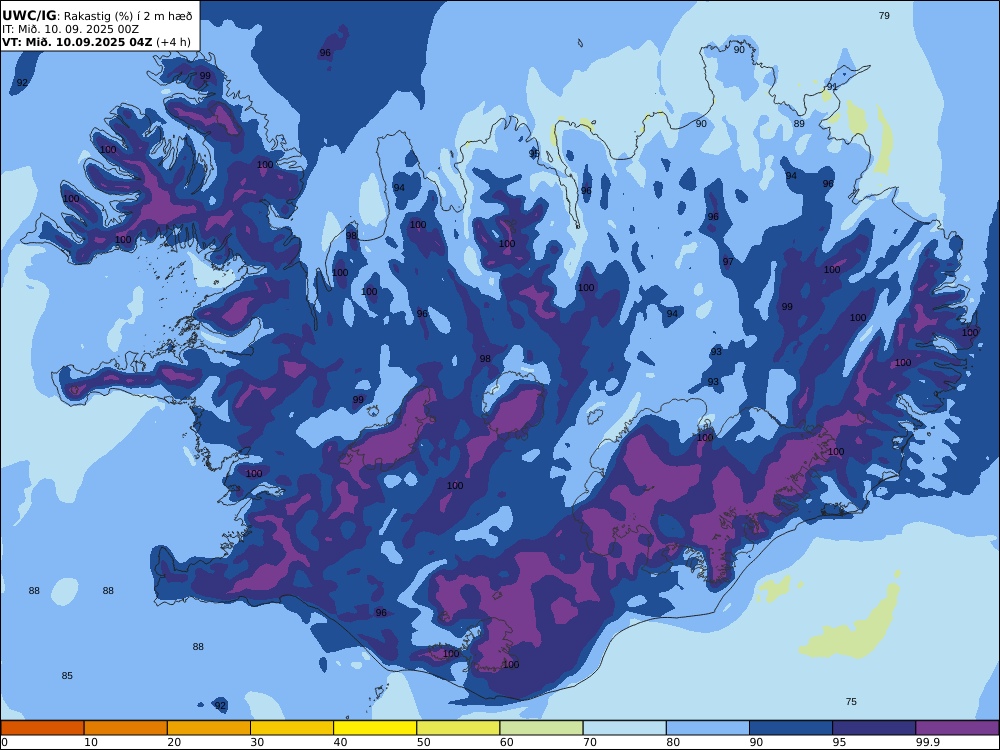Image resolution: width=1000 pixels, height=750 pixels.
Task: Click the legend tick label '99.9'
Action: 927,742
